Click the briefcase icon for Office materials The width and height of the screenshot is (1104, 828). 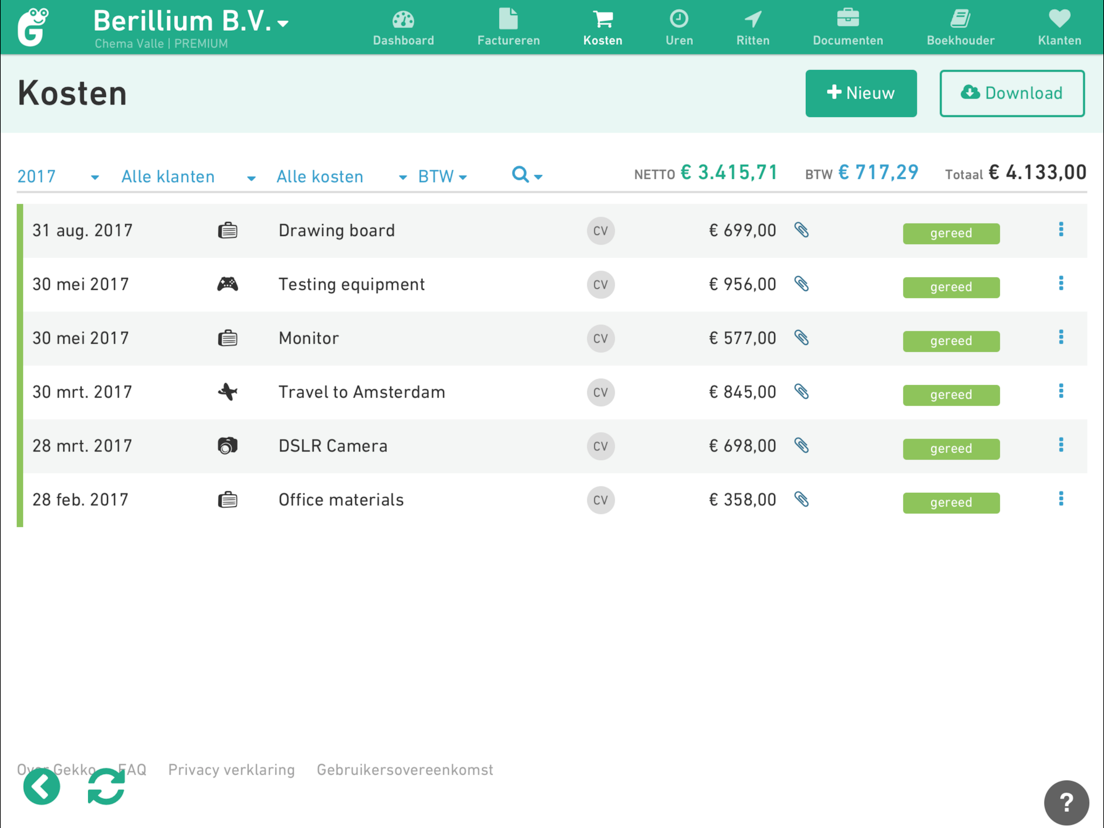pos(227,501)
